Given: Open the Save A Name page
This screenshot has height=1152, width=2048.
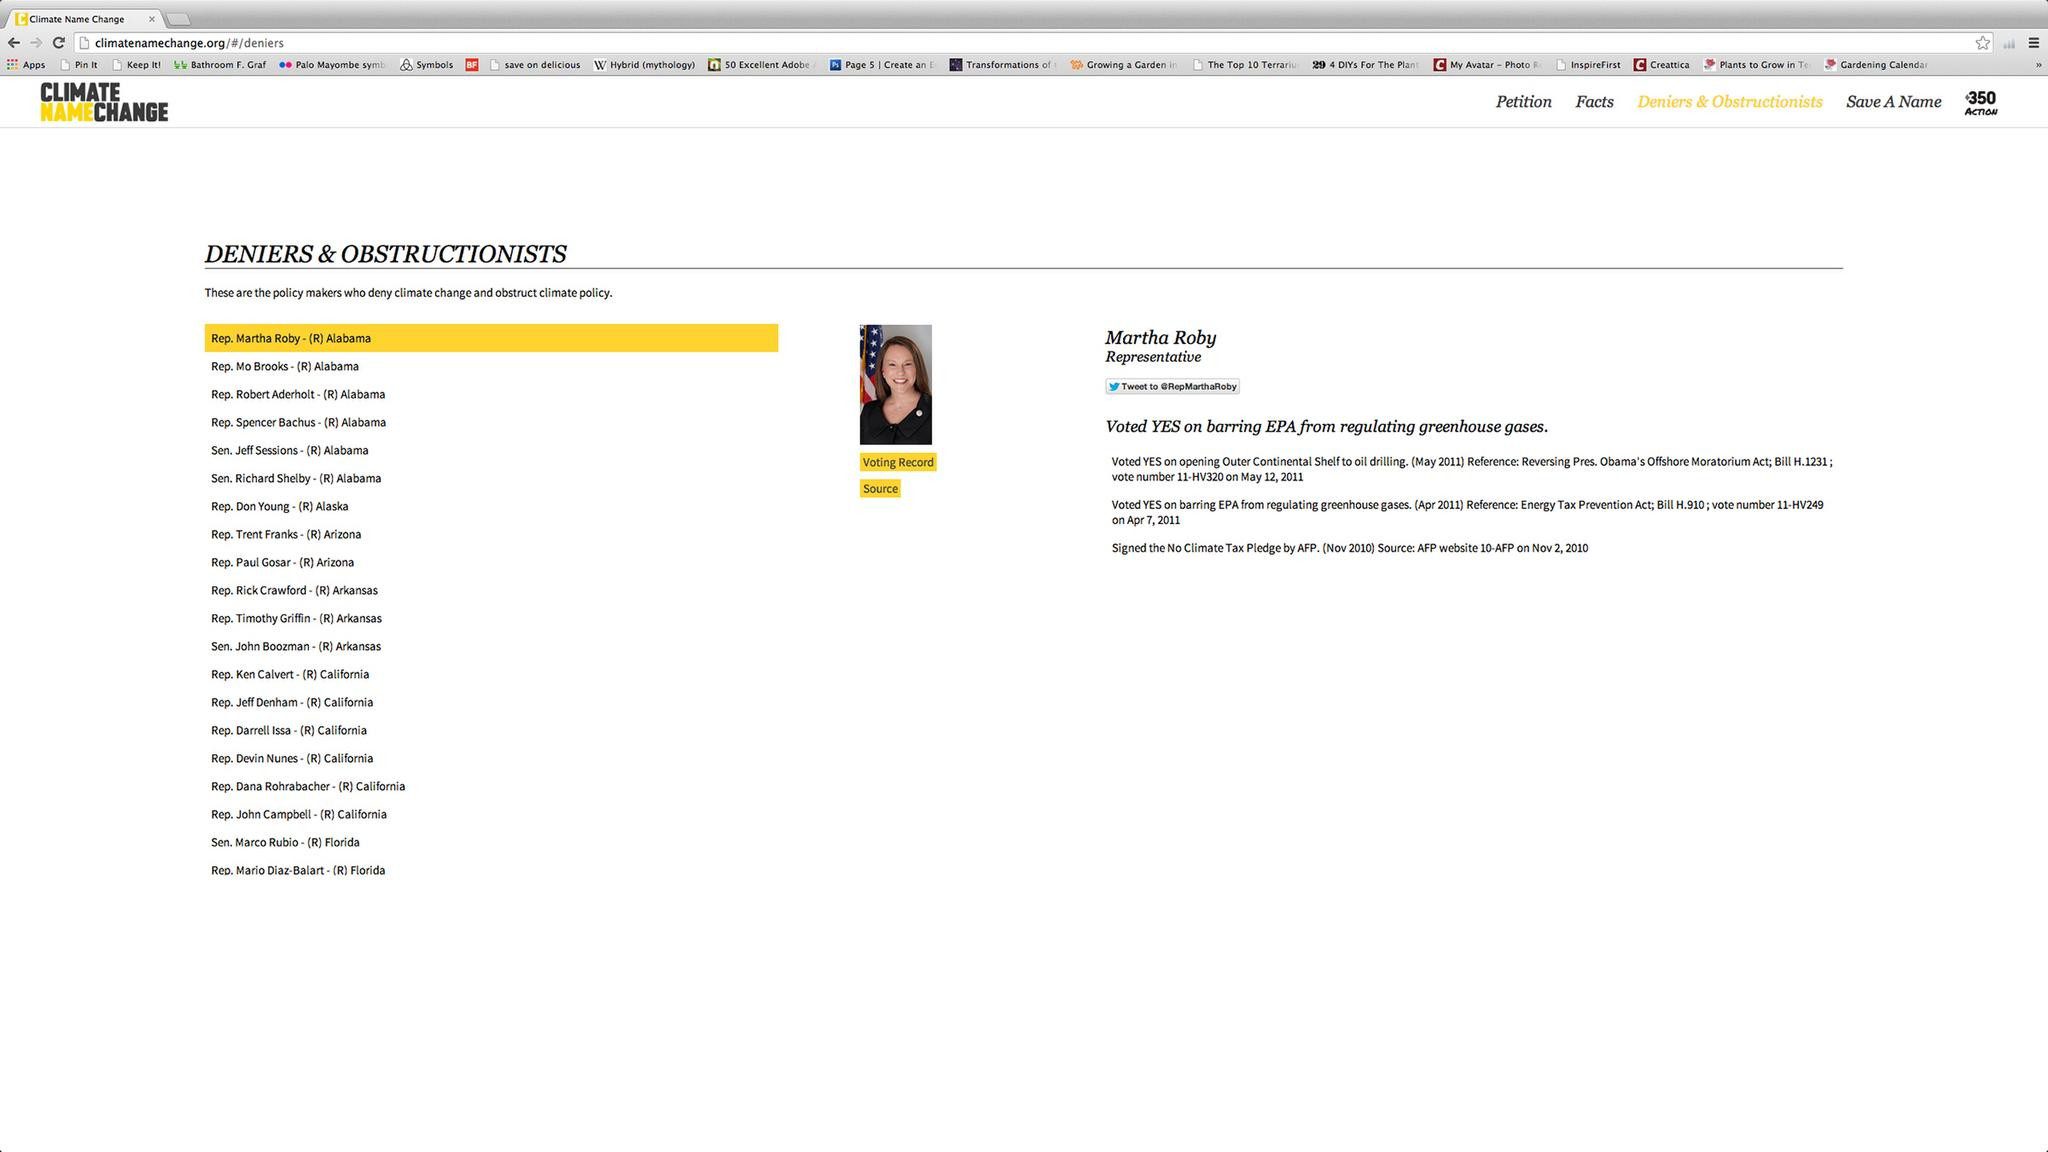Looking at the screenshot, I should click(x=1893, y=102).
